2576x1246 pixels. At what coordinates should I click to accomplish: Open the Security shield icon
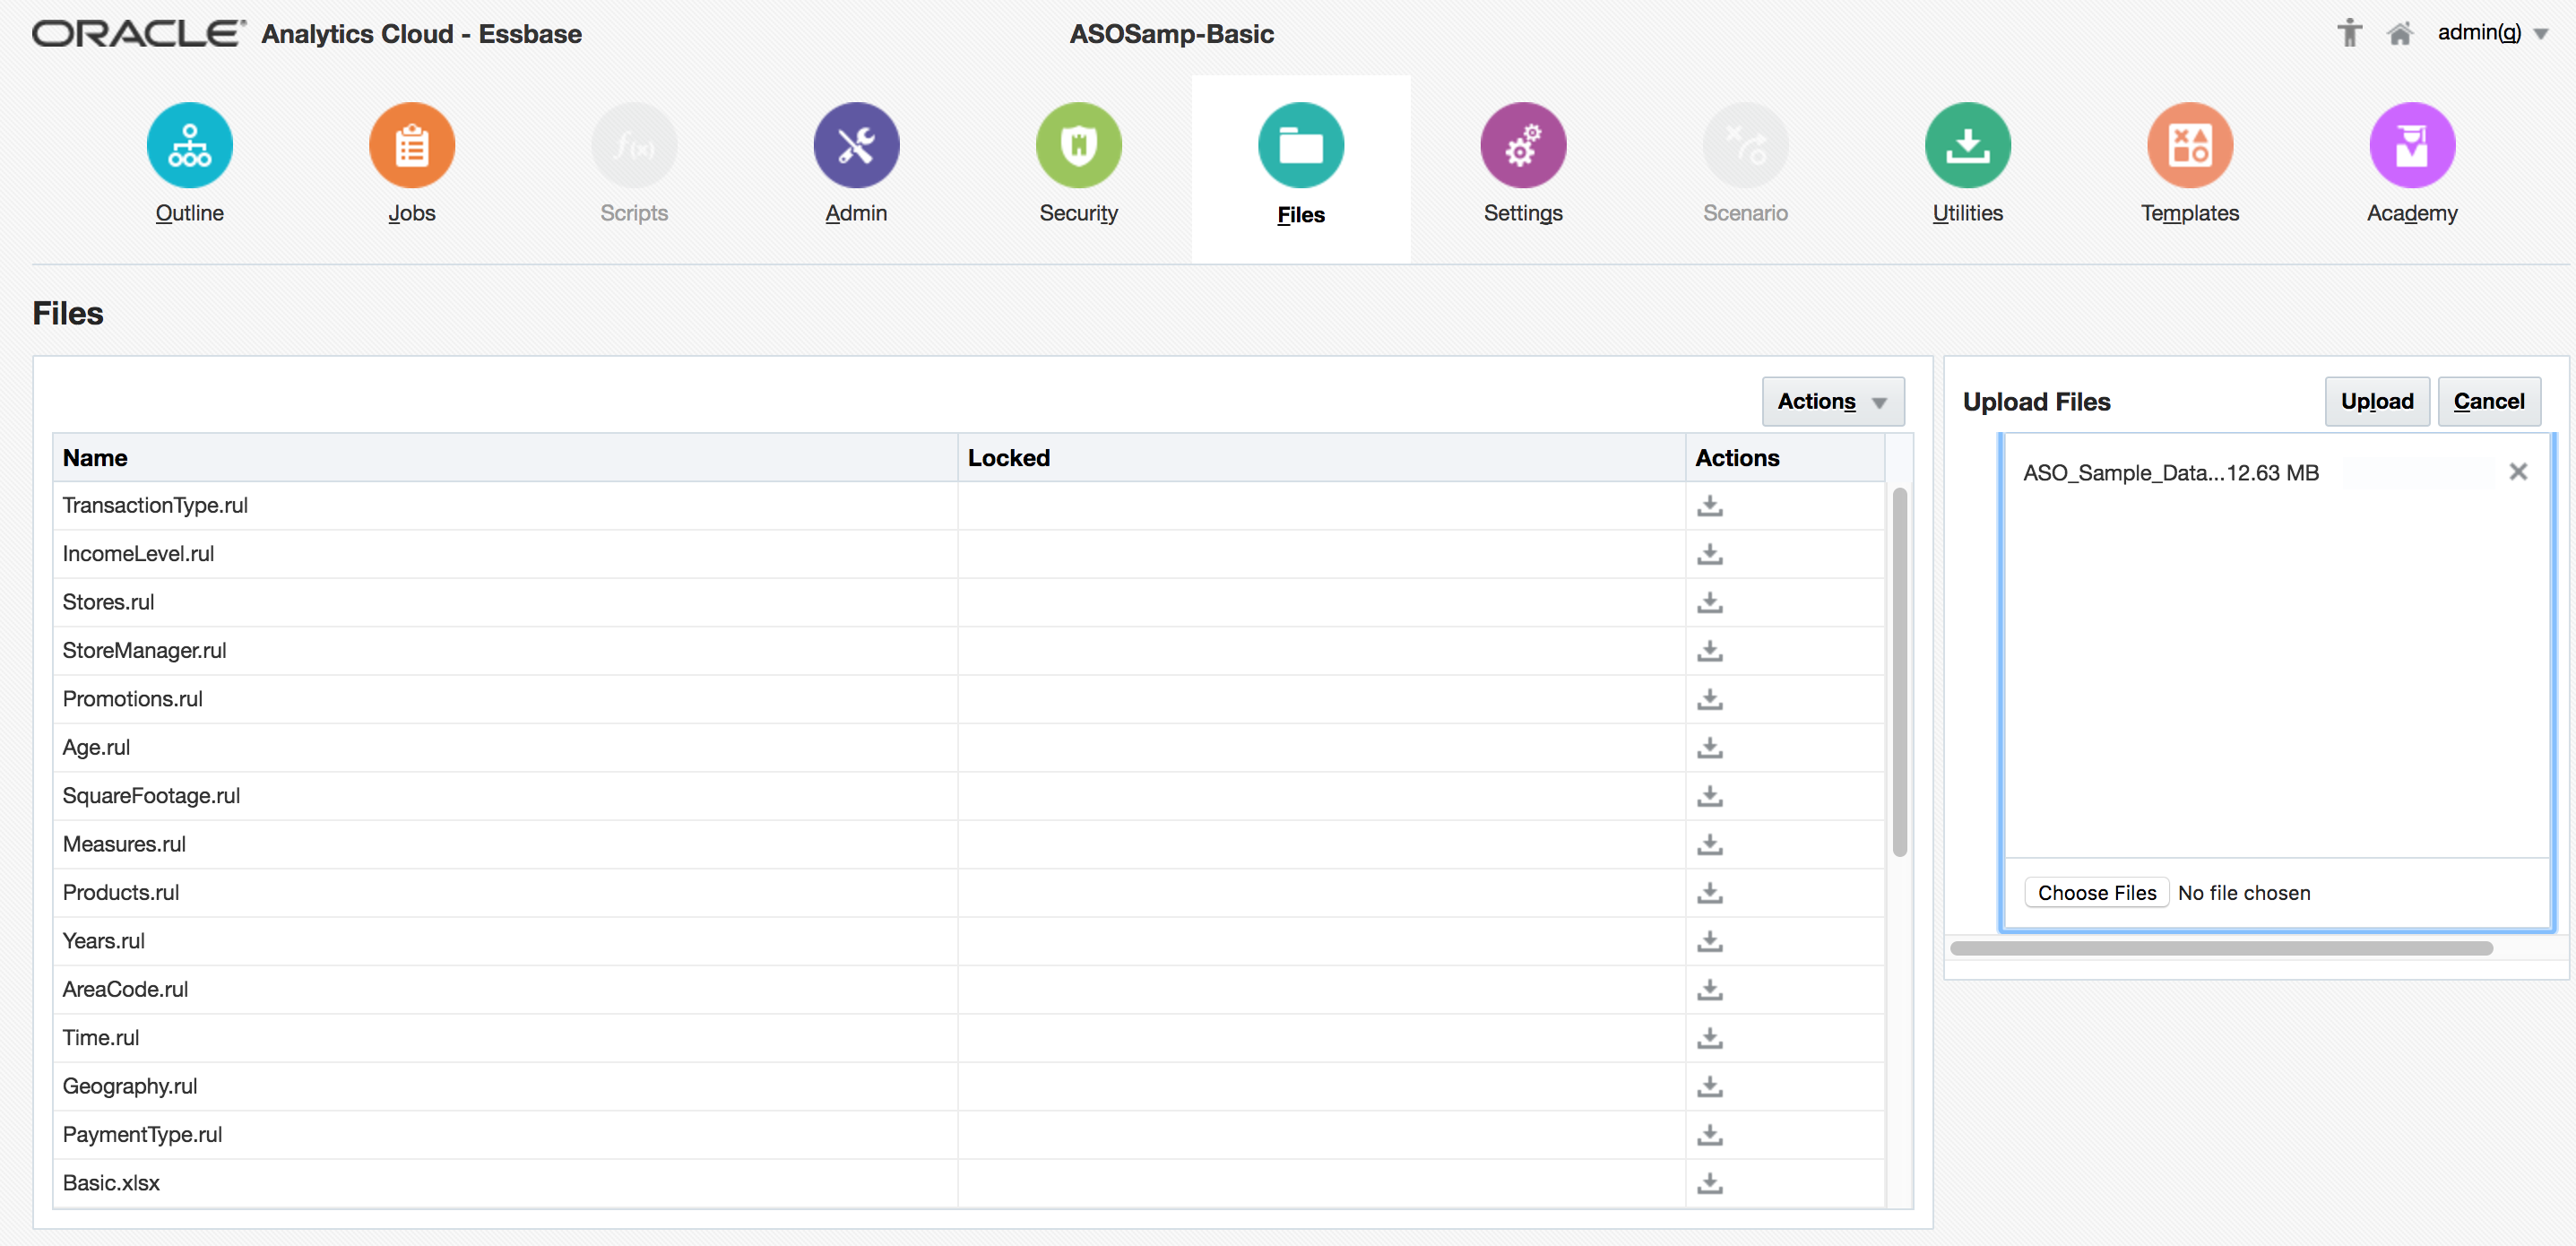pos(1077,146)
